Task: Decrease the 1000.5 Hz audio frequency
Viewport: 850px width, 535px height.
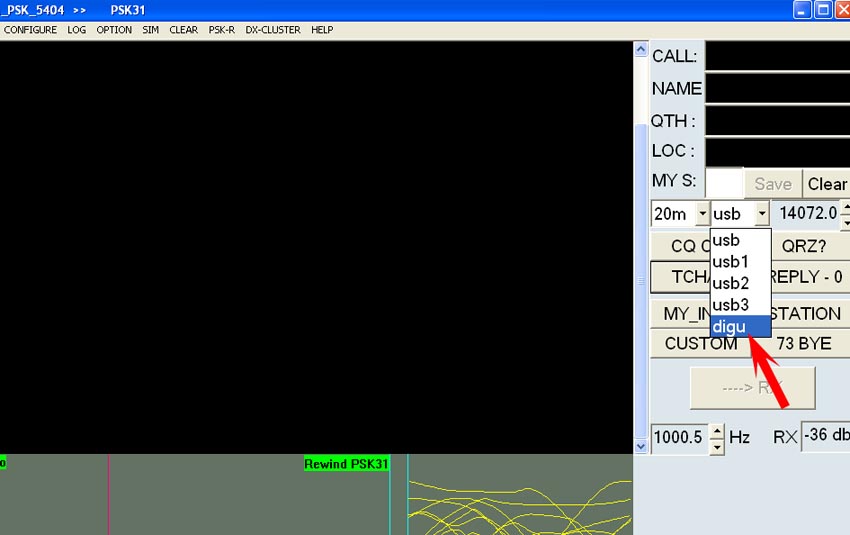Action: point(717,447)
